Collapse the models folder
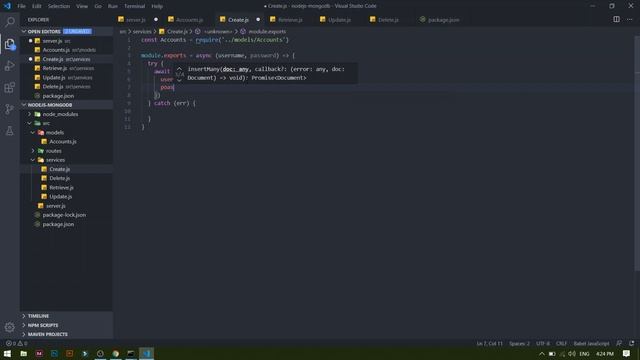Screen dimensions: 640x360 pyautogui.click(x=67, y=132)
